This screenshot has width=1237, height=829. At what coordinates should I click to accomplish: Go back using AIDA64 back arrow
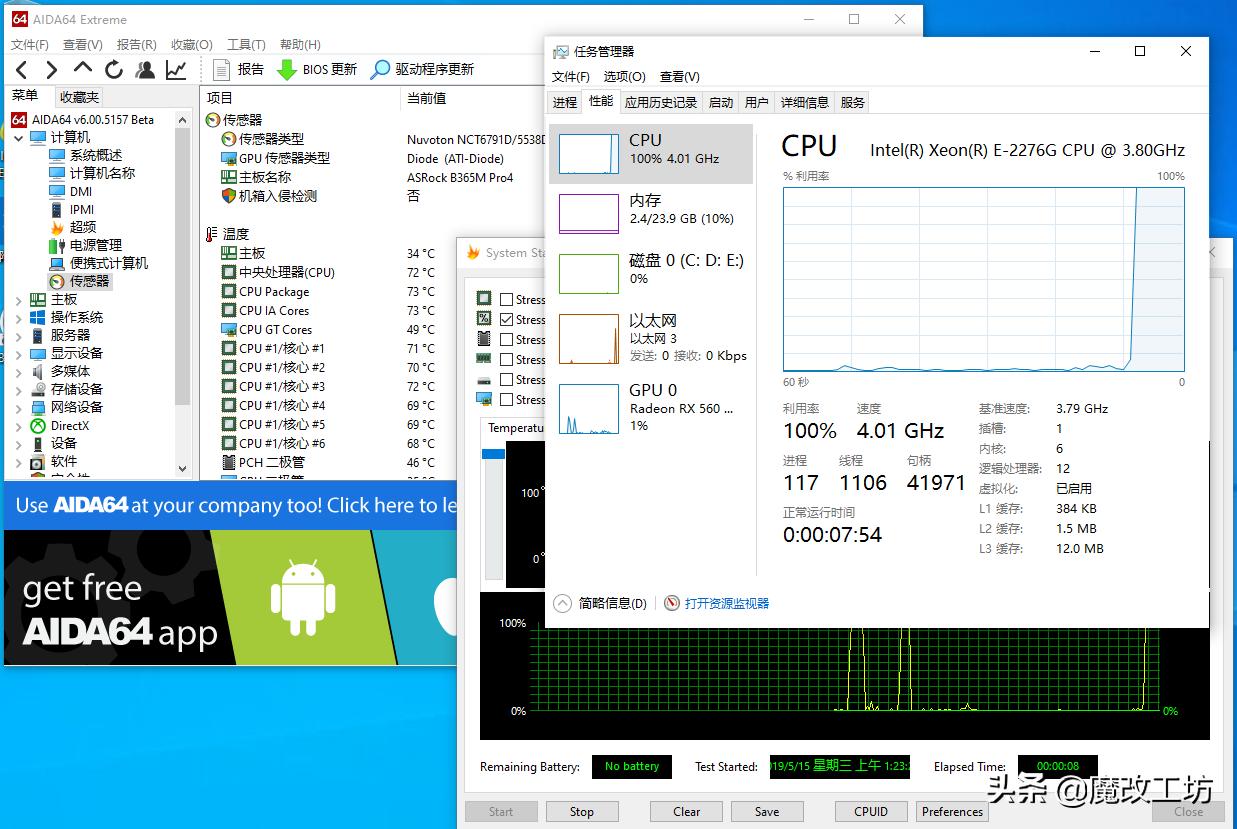tap(22, 69)
